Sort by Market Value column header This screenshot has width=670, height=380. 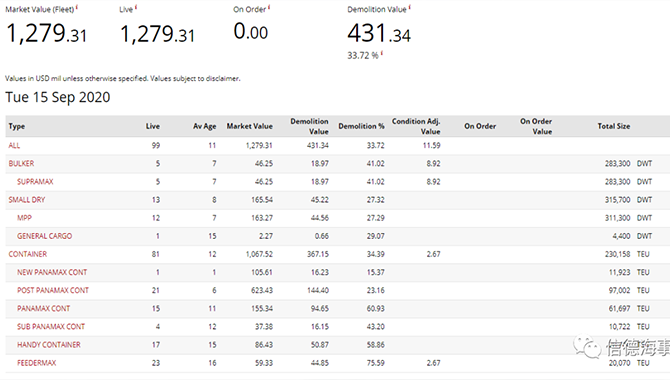(250, 126)
